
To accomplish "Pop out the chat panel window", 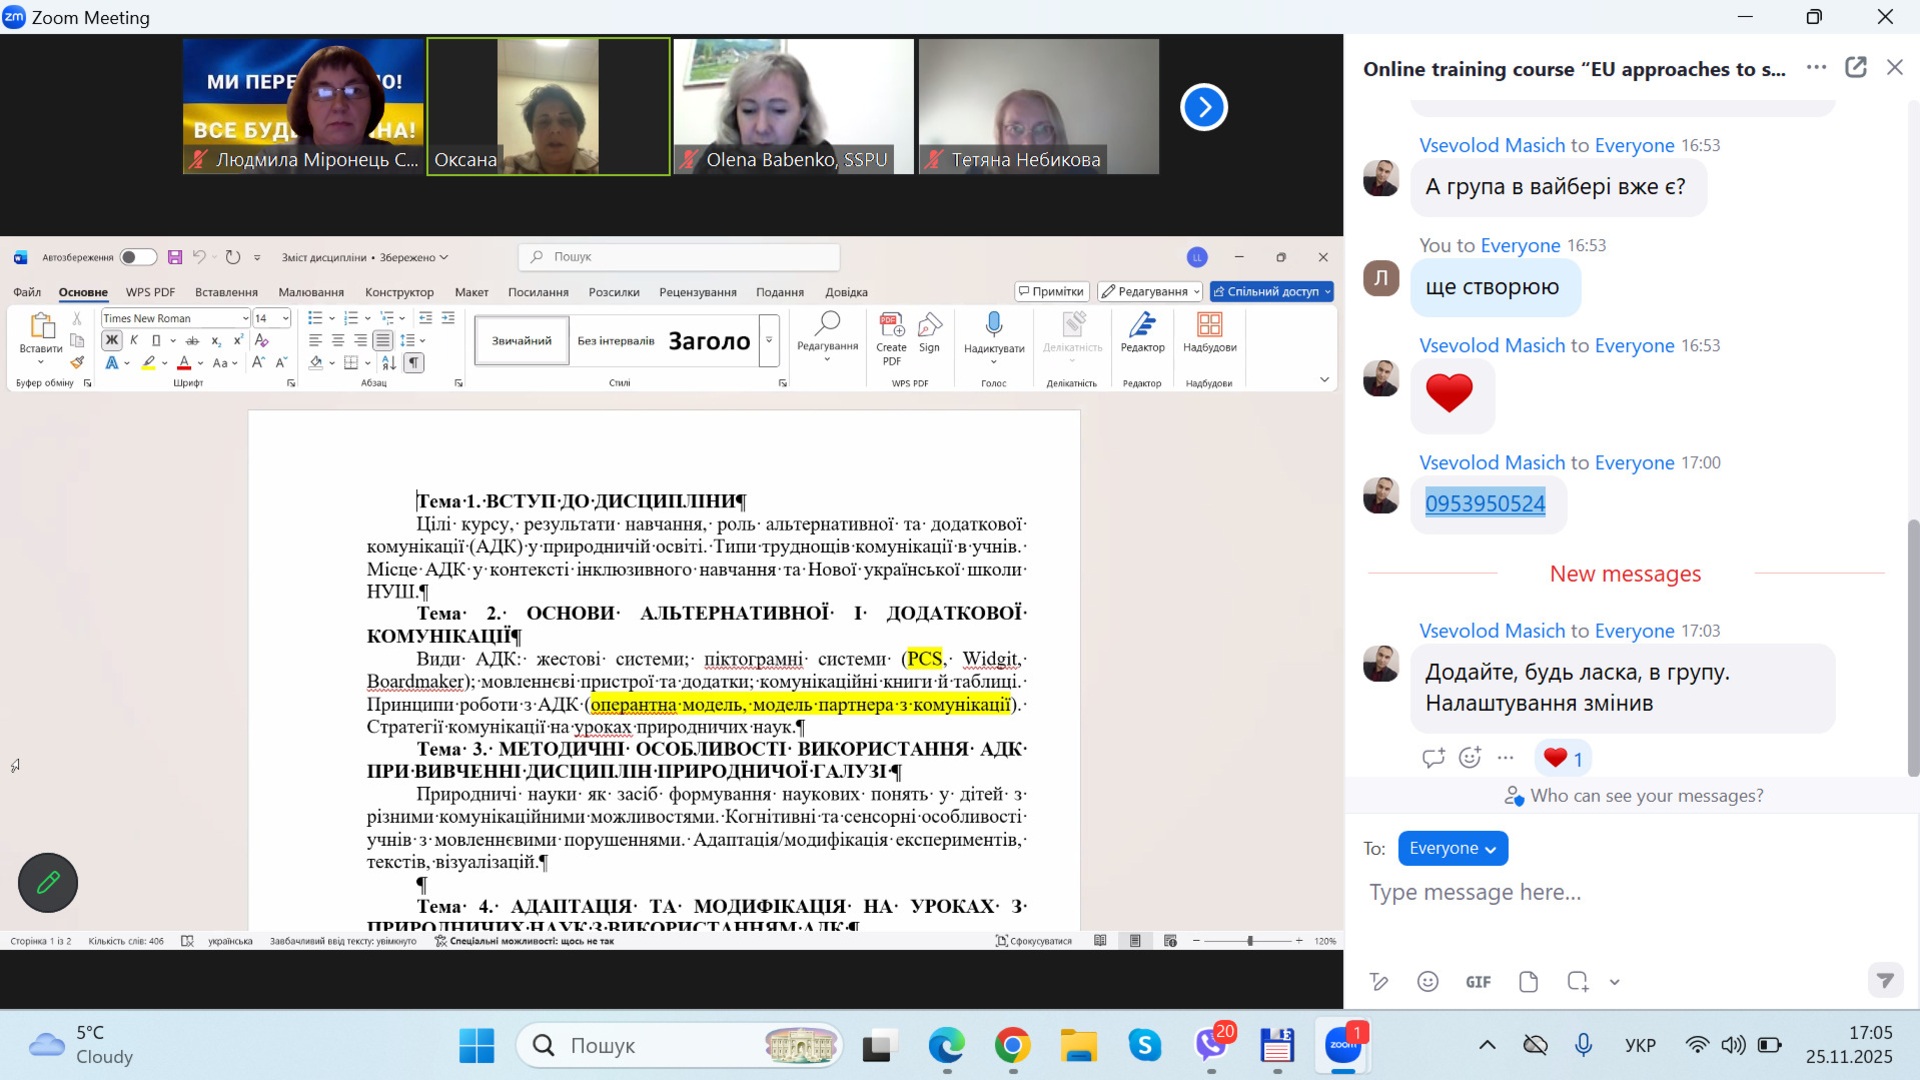I will [1856, 68].
